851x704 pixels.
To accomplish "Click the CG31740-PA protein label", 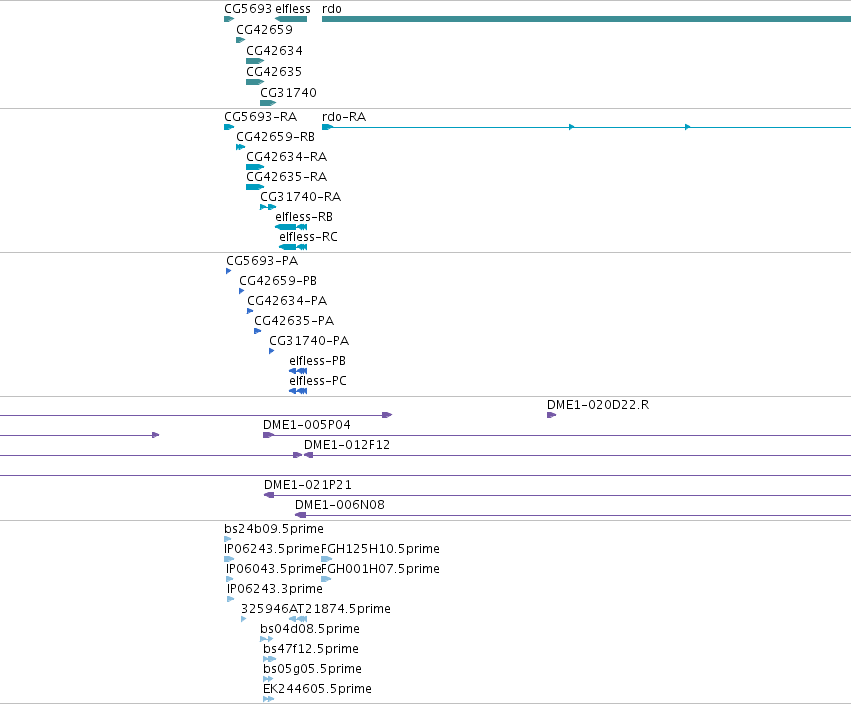I will 309,341.
